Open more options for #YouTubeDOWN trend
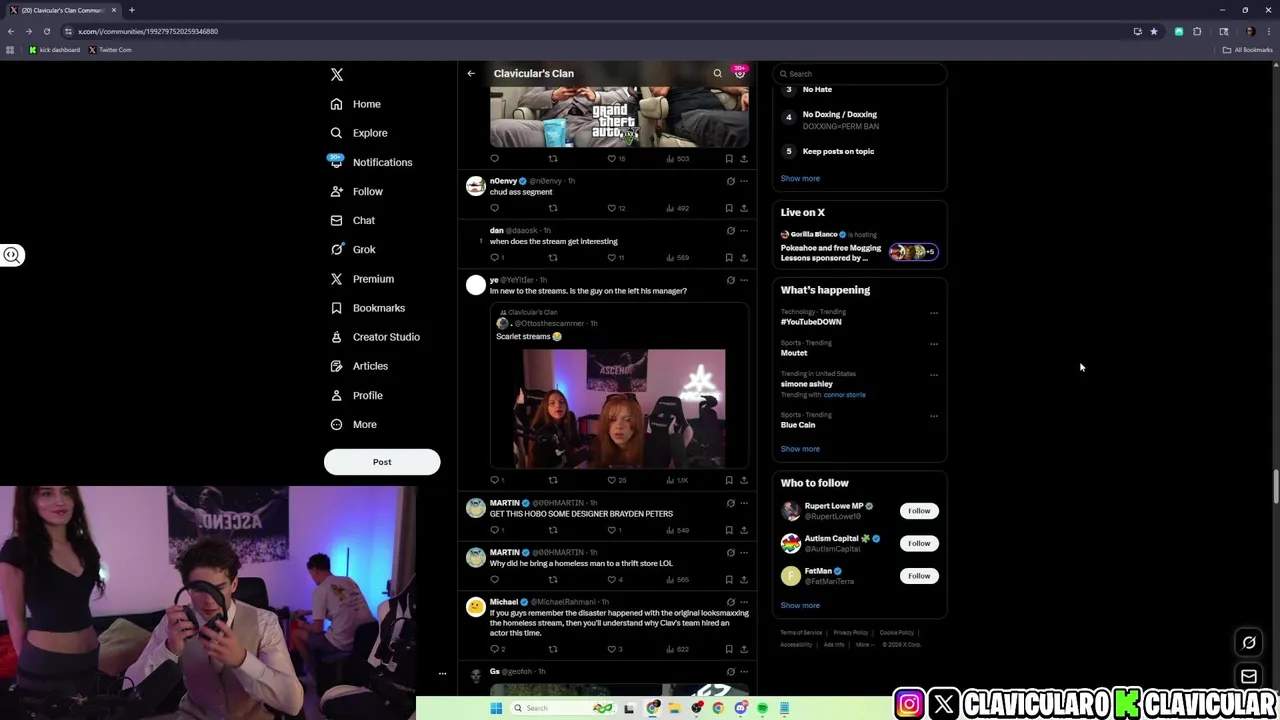1280x720 pixels. pyautogui.click(x=934, y=313)
